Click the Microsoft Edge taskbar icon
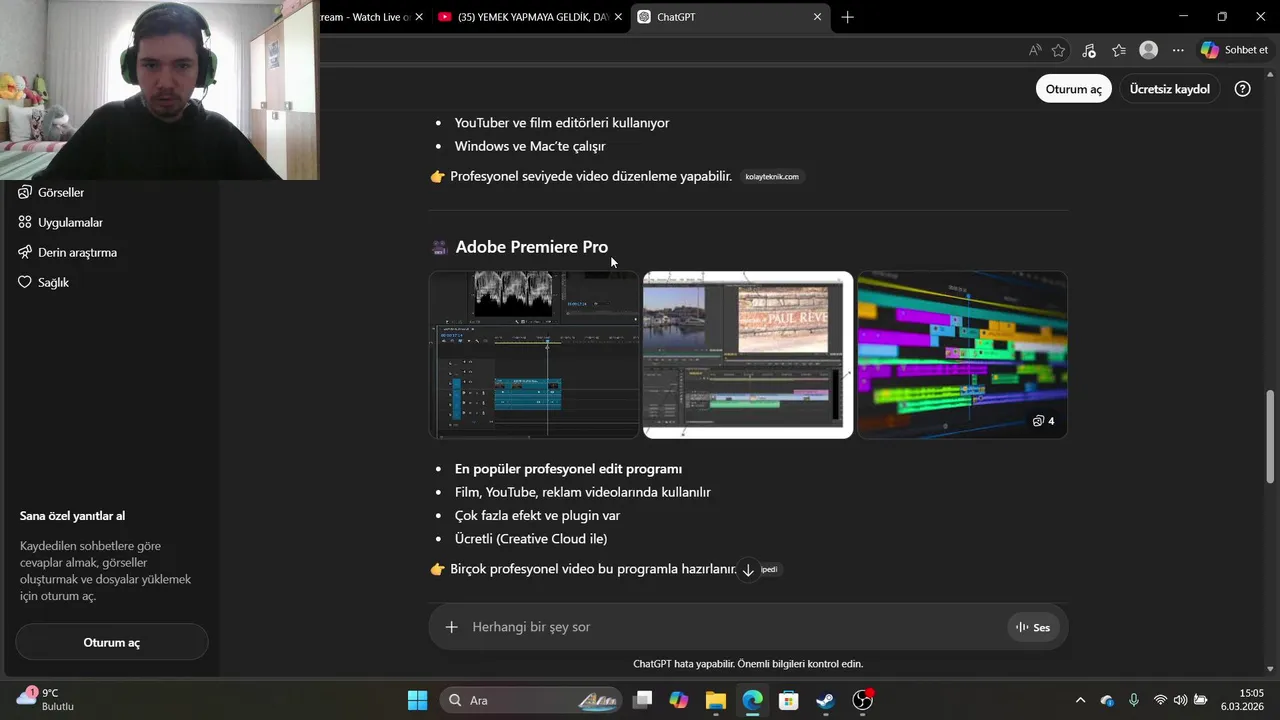 (x=752, y=700)
